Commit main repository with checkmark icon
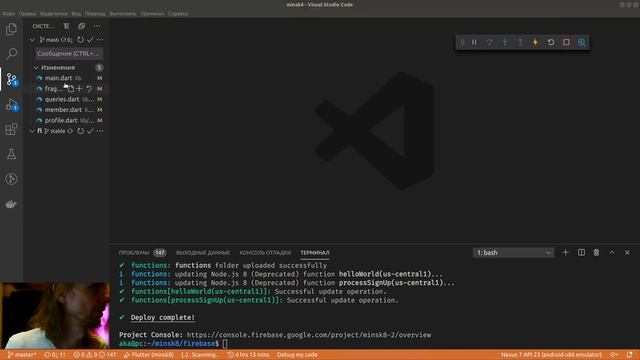 [90, 40]
